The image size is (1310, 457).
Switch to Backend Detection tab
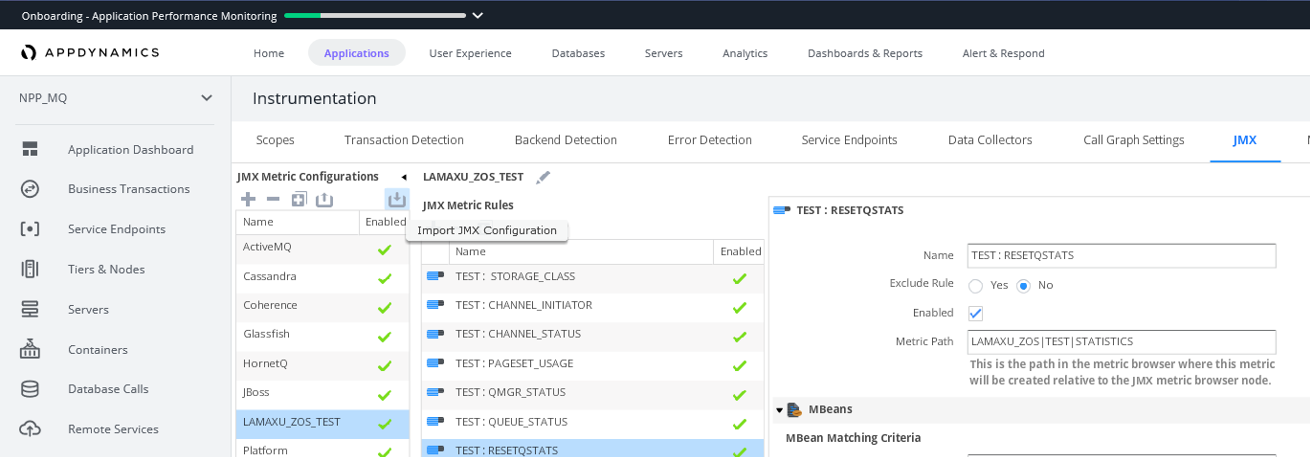(x=566, y=140)
